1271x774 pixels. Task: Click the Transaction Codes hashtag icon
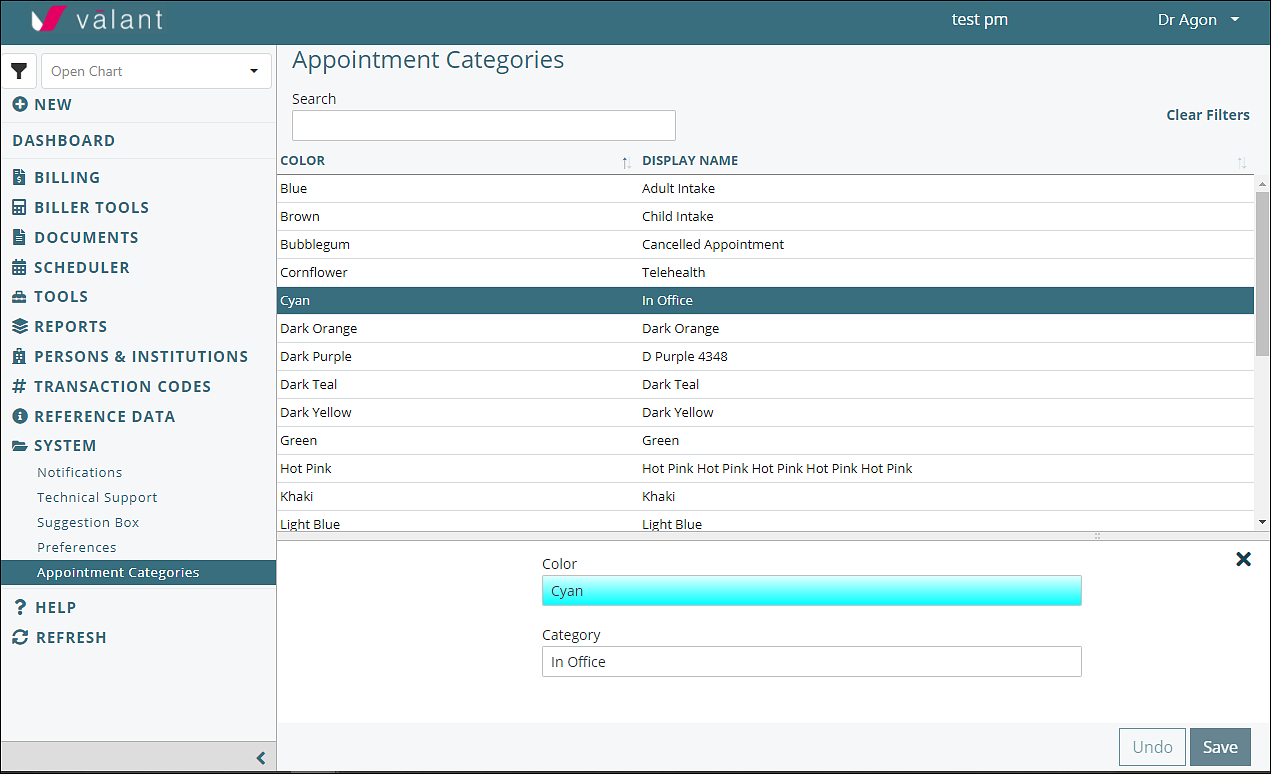(19, 386)
